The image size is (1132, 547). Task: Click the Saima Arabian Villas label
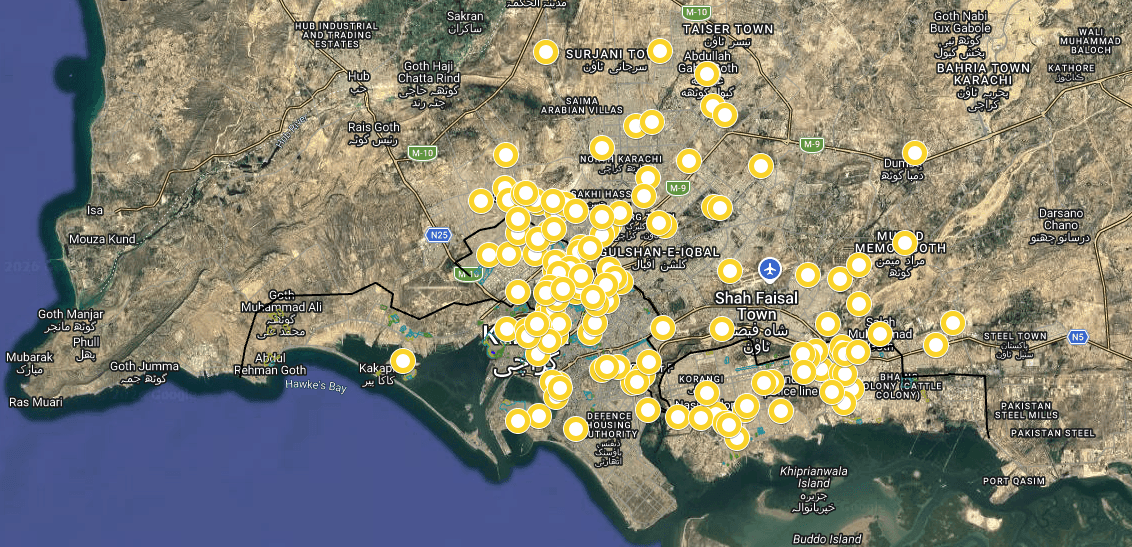[x=582, y=105]
